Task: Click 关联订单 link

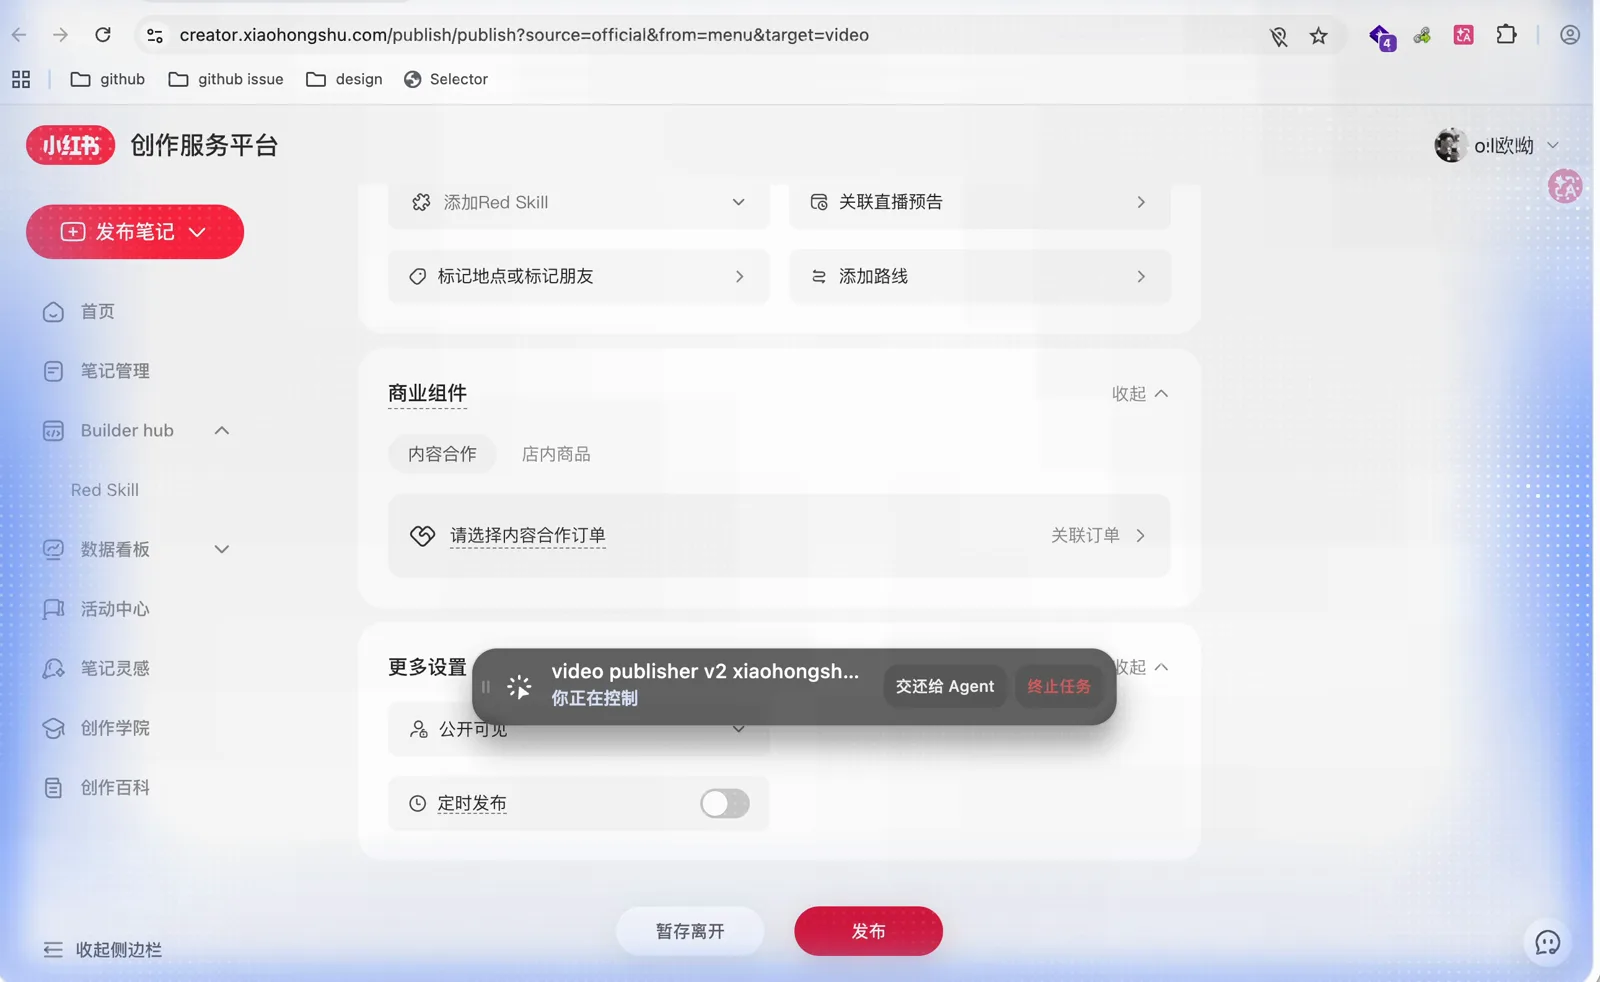Action: [1098, 536]
